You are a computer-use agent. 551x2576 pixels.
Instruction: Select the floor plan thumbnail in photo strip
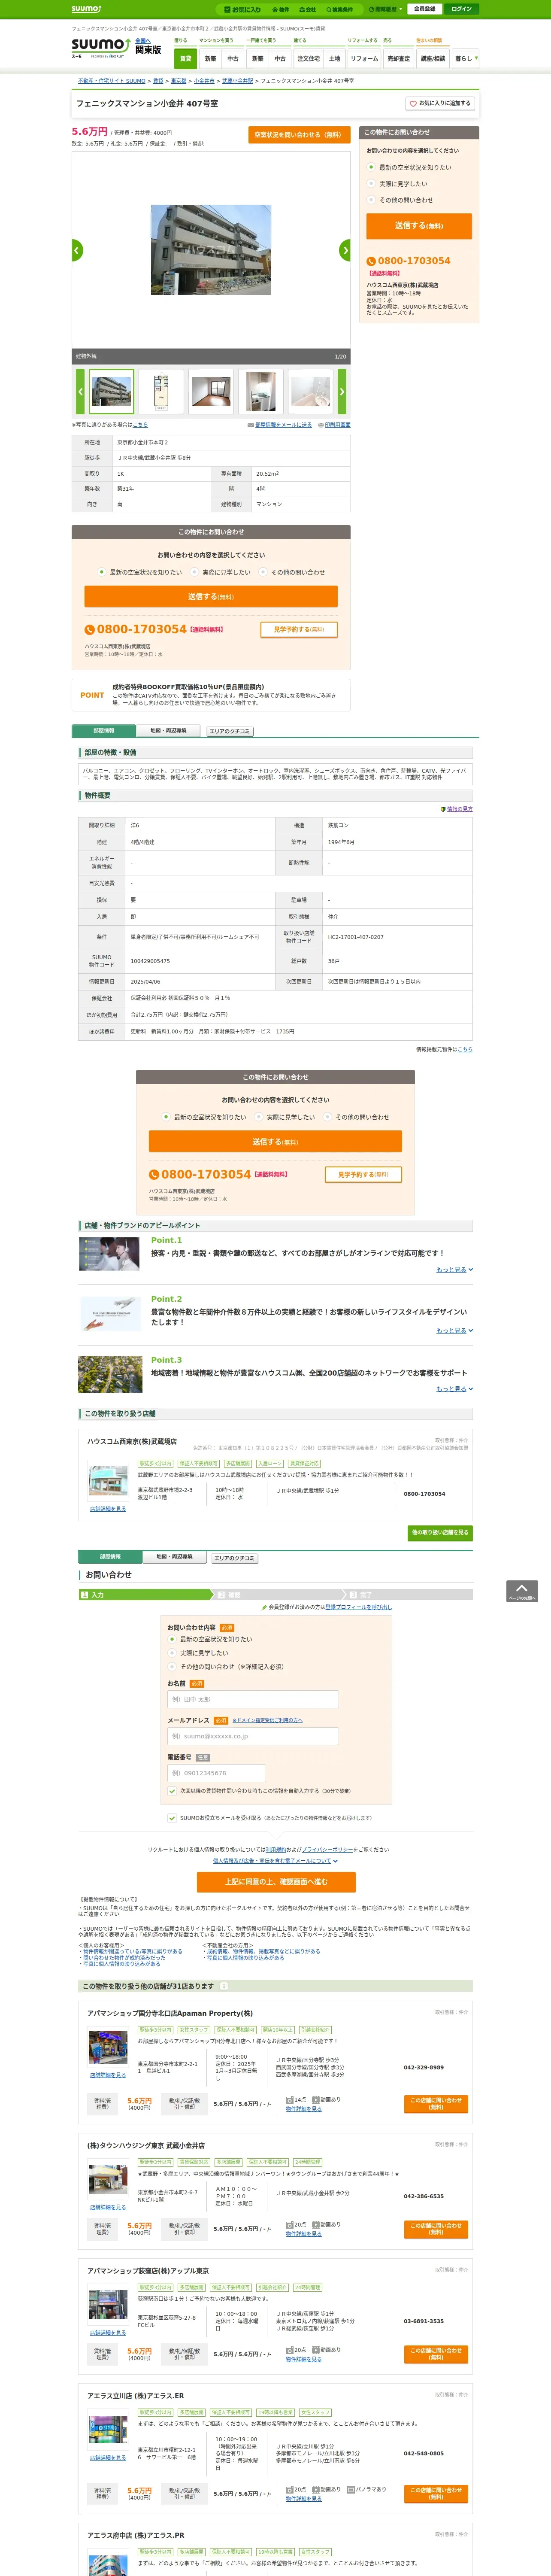click(161, 392)
